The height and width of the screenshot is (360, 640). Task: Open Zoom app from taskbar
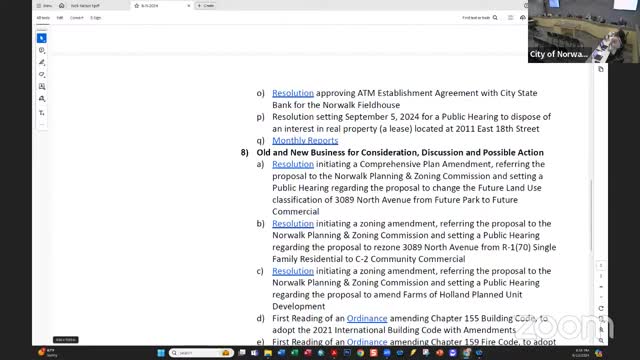coord(387,353)
